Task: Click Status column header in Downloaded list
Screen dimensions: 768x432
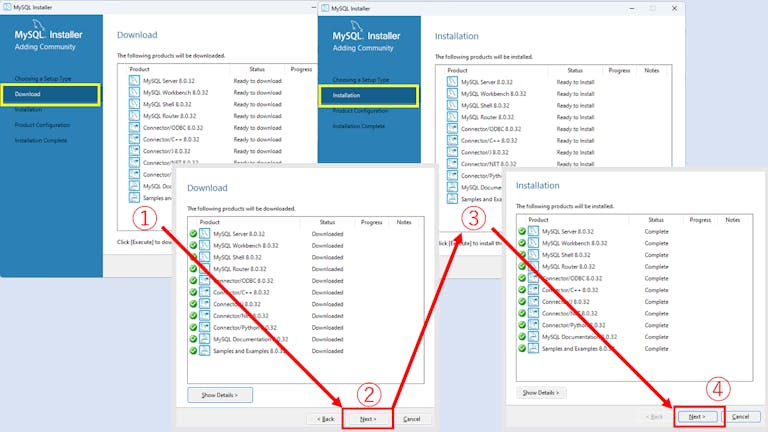Action: click(x=327, y=222)
